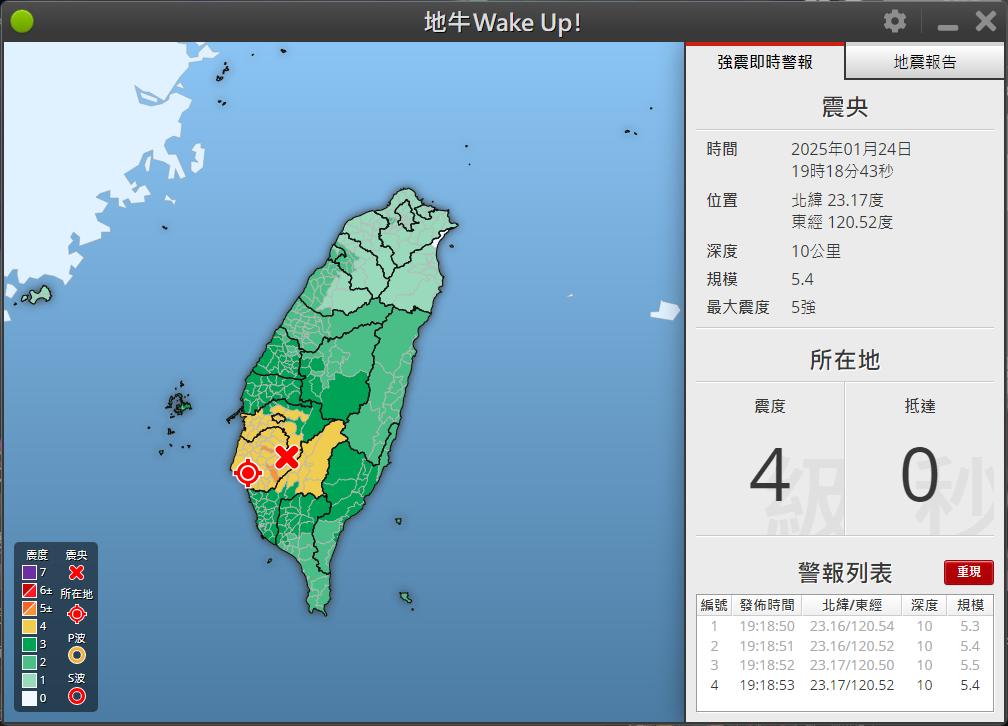Click the 震央 section heading
Image resolution: width=1008 pixels, height=726 pixels.
coord(845,107)
